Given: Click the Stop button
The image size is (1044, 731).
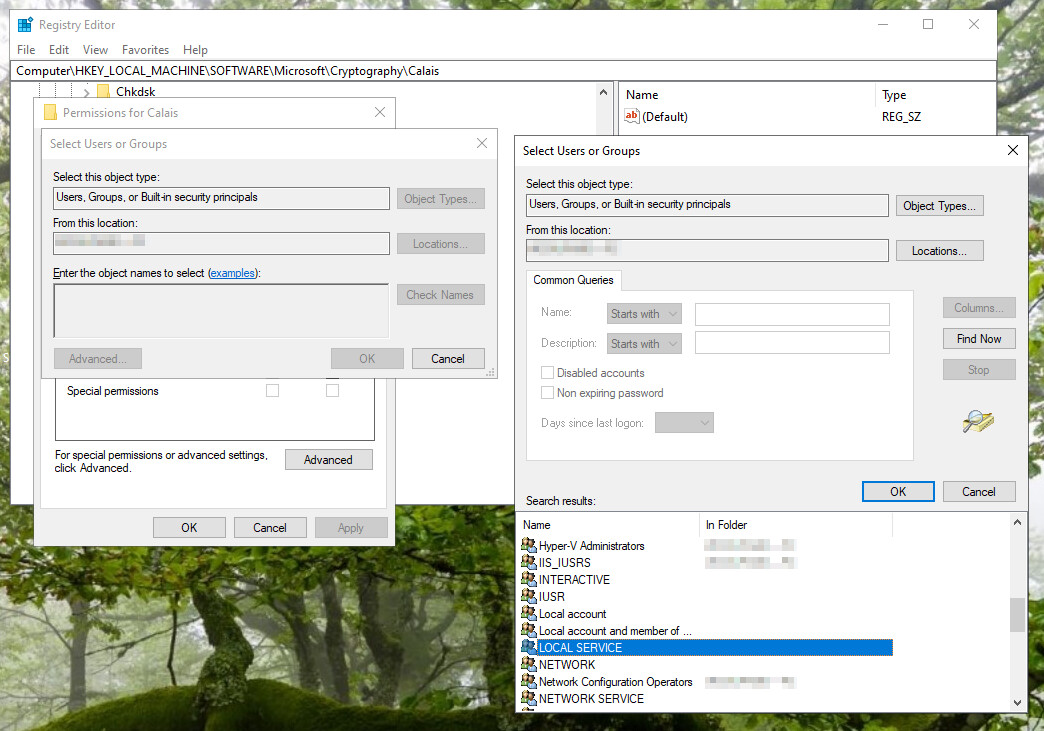Looking at the screenshot, I should [x=979, y=369].
